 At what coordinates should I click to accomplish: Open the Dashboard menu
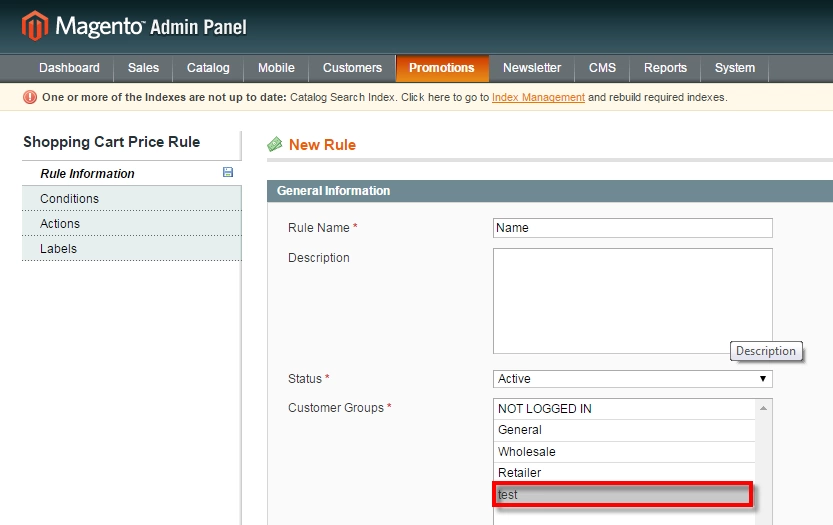coord(69,68)
